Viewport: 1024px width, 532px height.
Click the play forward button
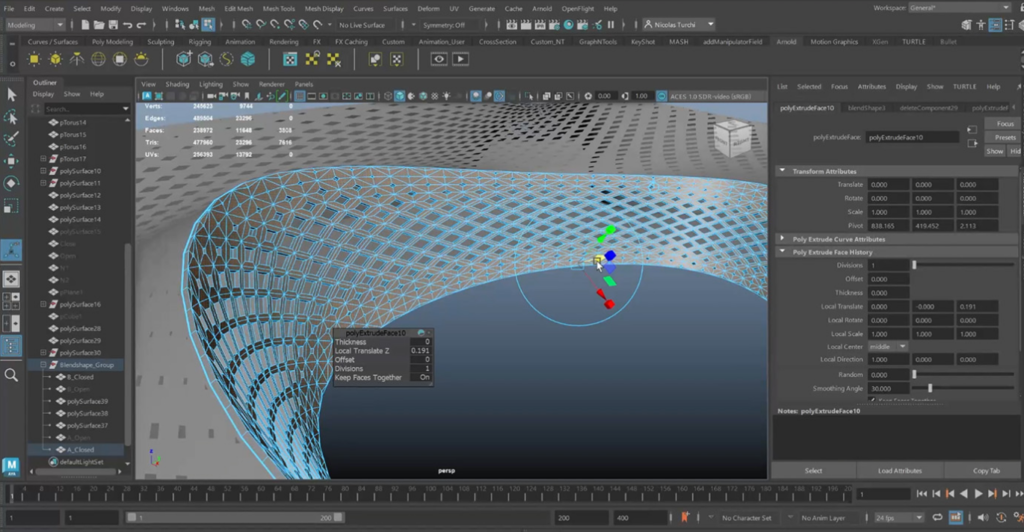978,494
